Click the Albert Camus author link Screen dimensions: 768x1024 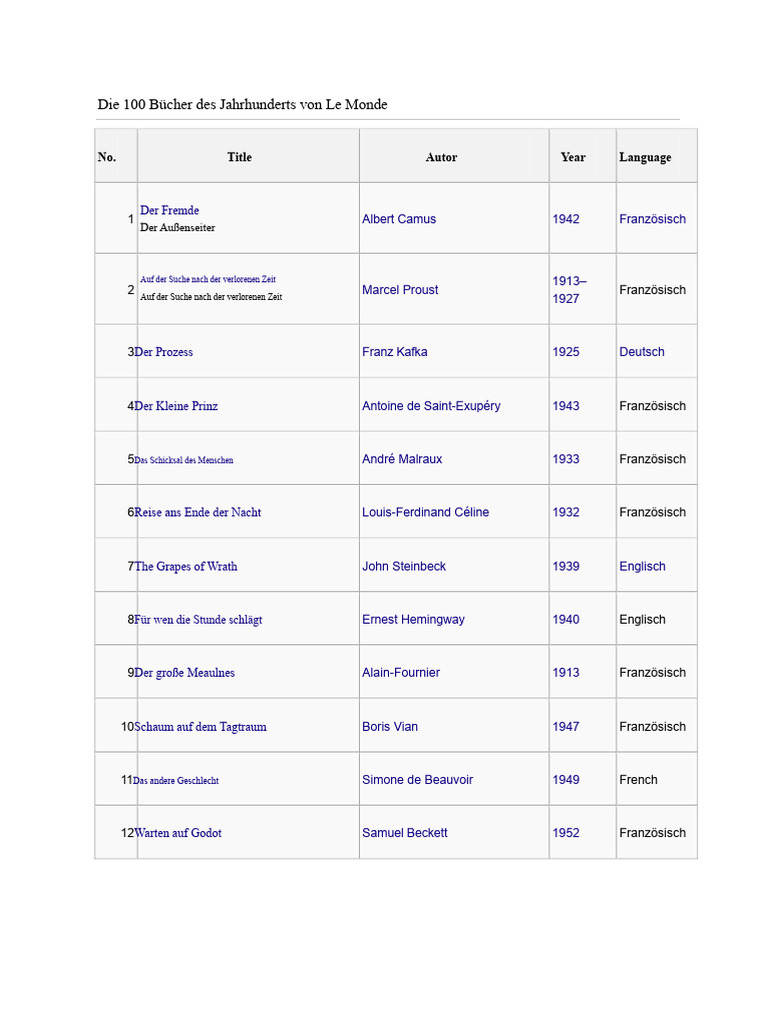coord(399,219)
